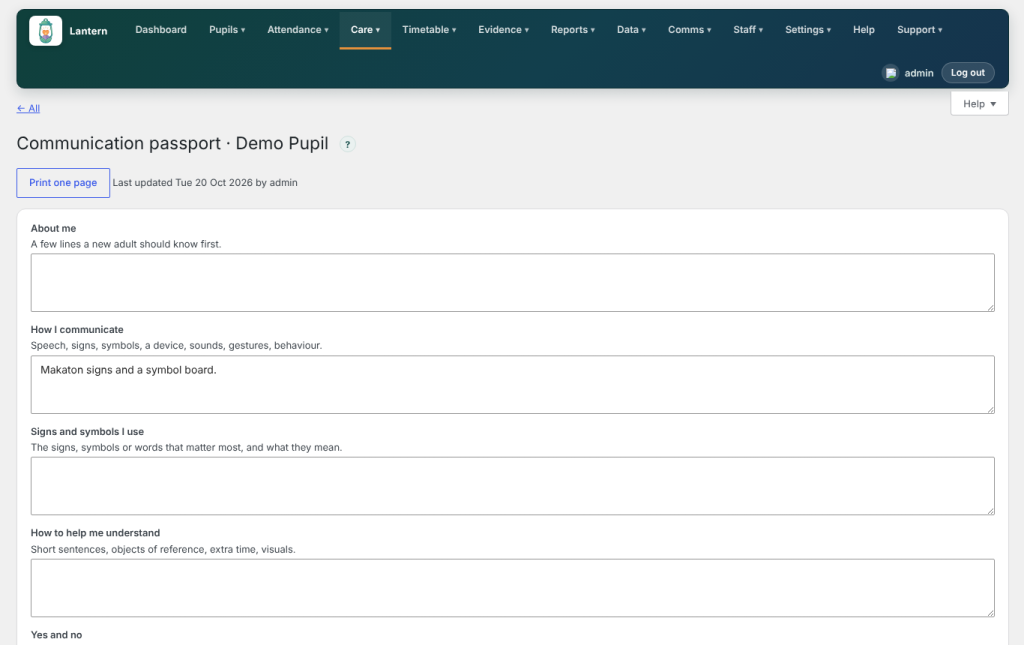
Task: Click the Lantern logo icon
Action: click(x=46, y=31)
